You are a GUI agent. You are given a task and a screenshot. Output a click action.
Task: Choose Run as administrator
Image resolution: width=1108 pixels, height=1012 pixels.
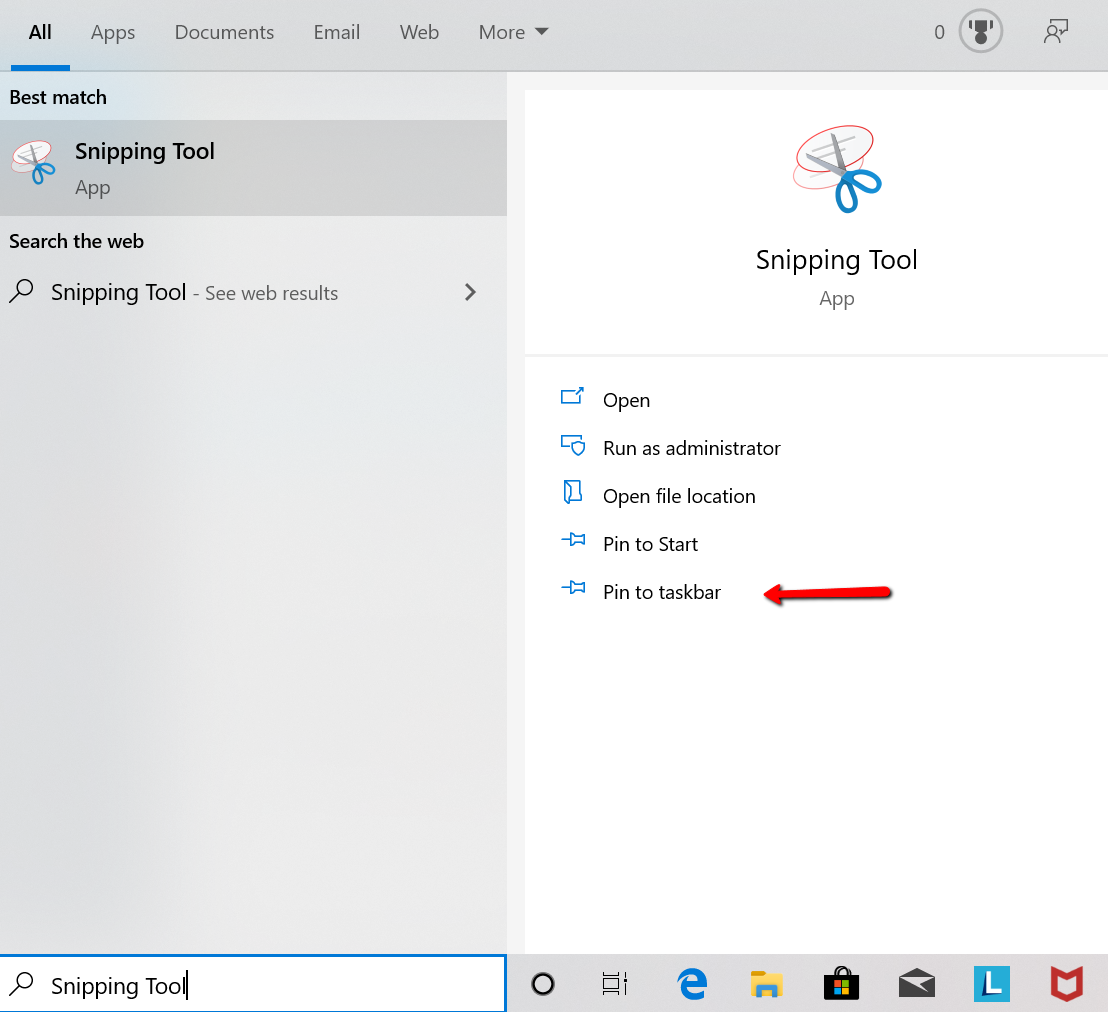click(x=691, y=448)
